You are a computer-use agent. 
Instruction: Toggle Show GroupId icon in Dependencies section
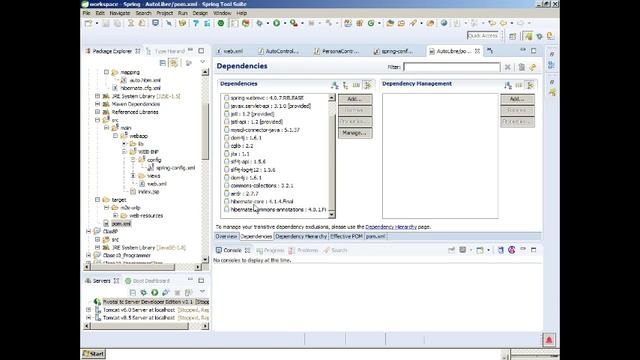(356, 85)
